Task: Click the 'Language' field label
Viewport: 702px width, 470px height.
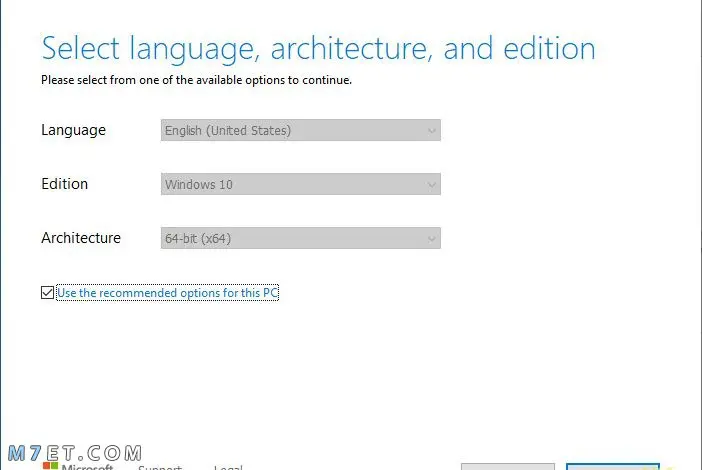Action: pos(73,130)
